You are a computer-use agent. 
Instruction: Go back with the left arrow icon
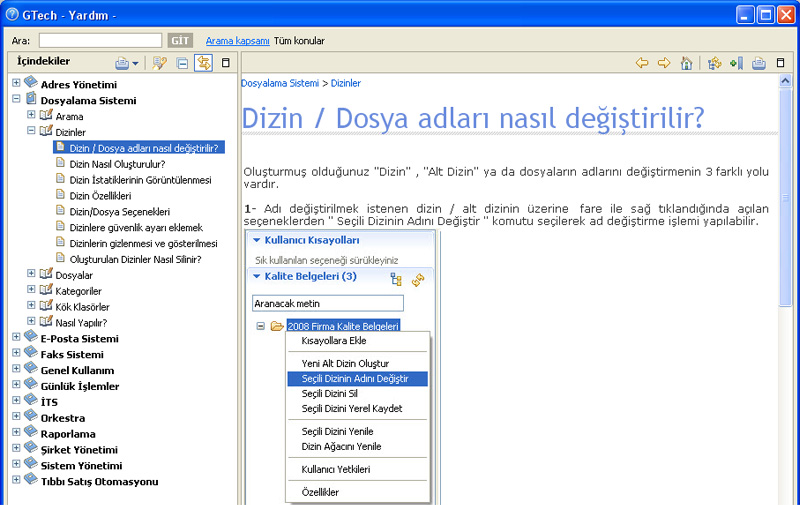tap(642, 63)
